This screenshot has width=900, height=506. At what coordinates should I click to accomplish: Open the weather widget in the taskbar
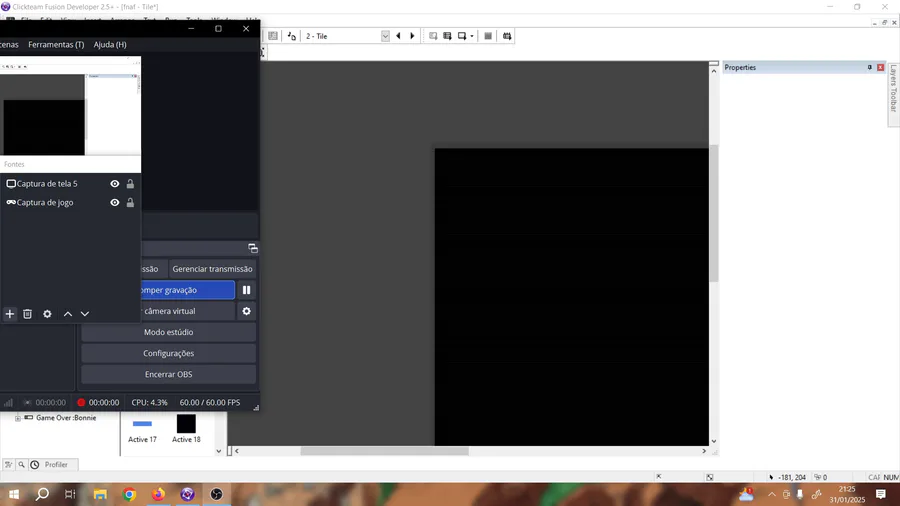(746, 494)
